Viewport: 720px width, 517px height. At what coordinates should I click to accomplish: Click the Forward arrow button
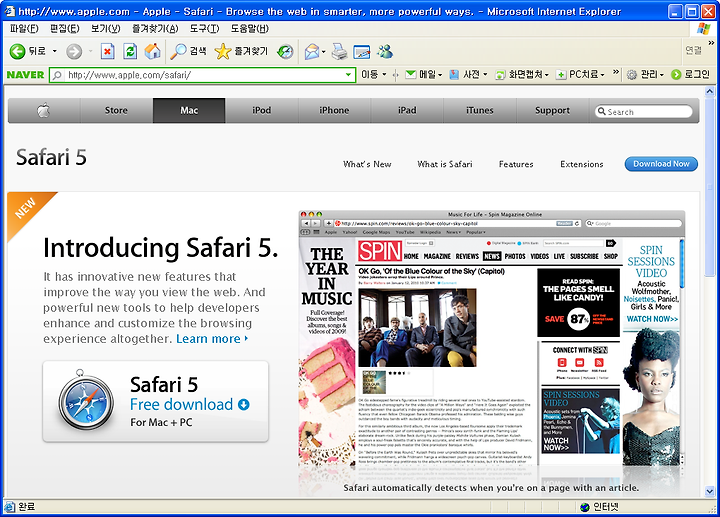[x=74, y=51]
